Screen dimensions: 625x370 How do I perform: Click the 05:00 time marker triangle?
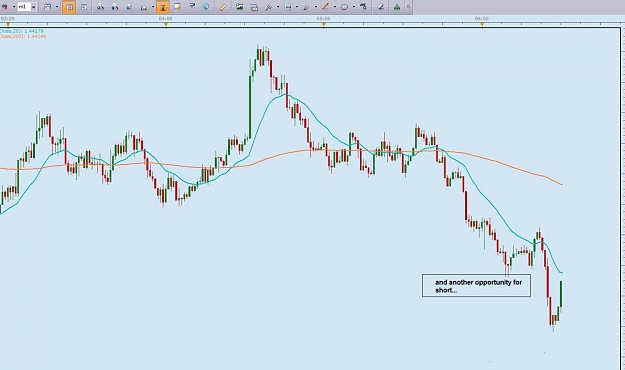[x=324, y=25]
